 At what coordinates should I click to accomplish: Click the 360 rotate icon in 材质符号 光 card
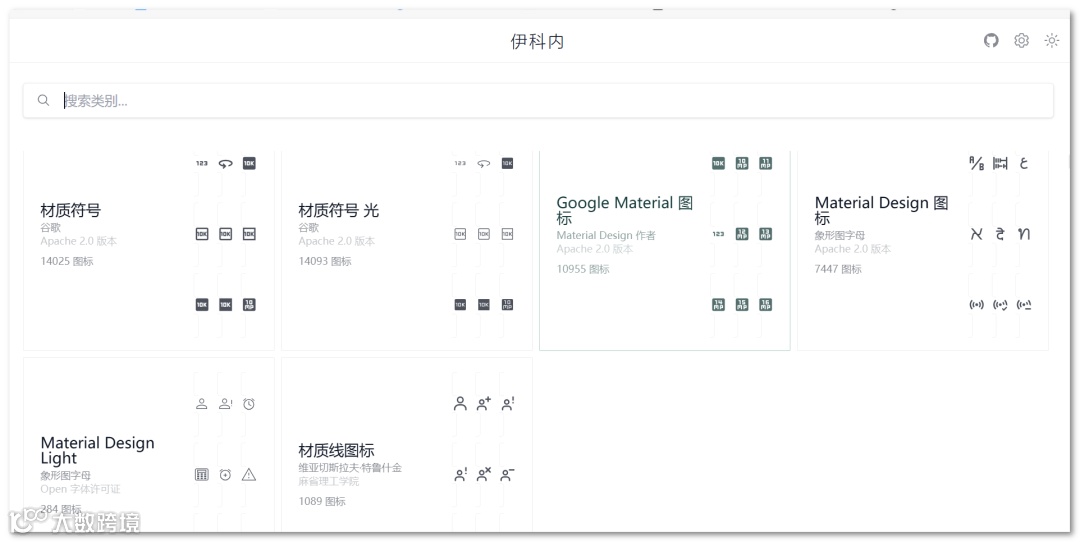(x=484, y=163)
